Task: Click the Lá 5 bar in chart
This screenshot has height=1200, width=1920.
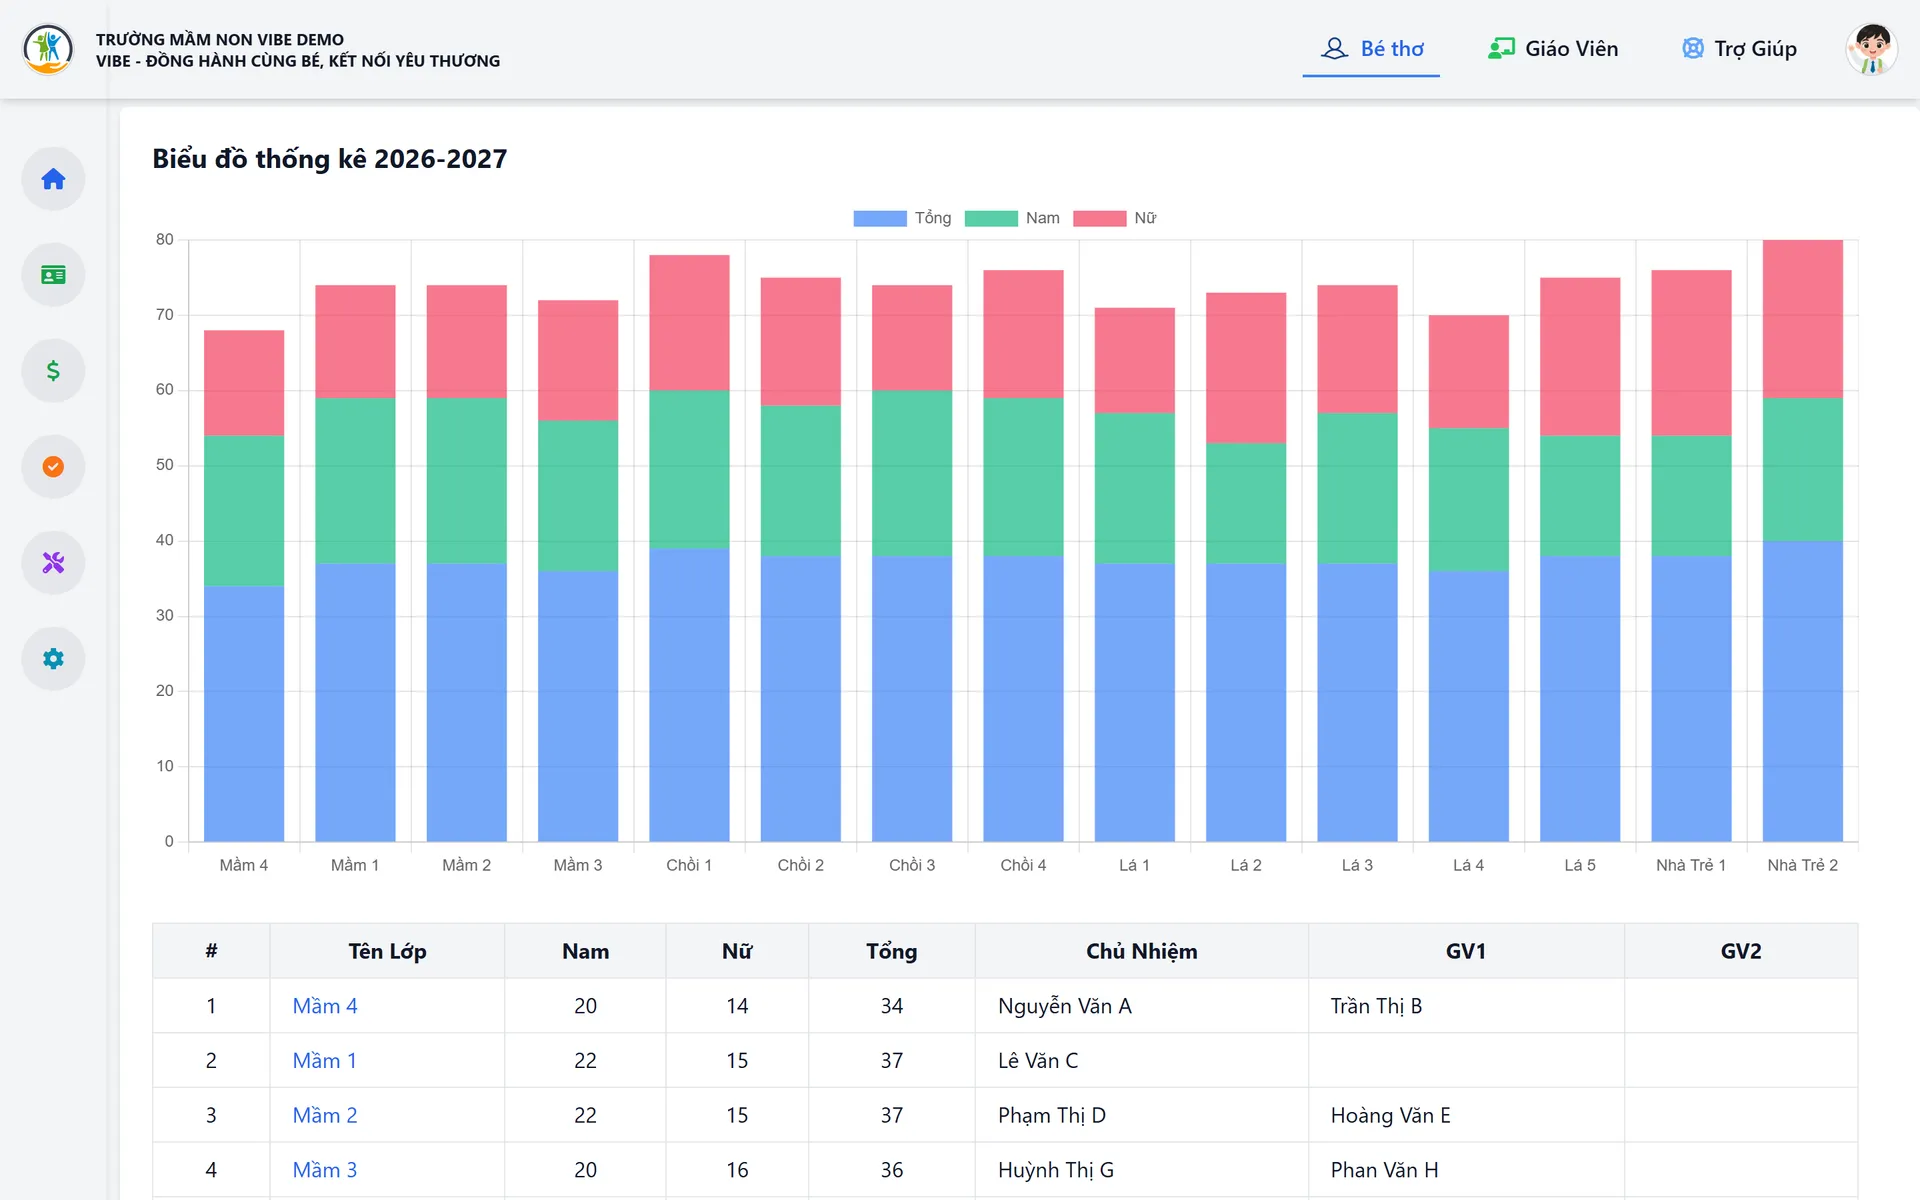Action: point(1580,559)
